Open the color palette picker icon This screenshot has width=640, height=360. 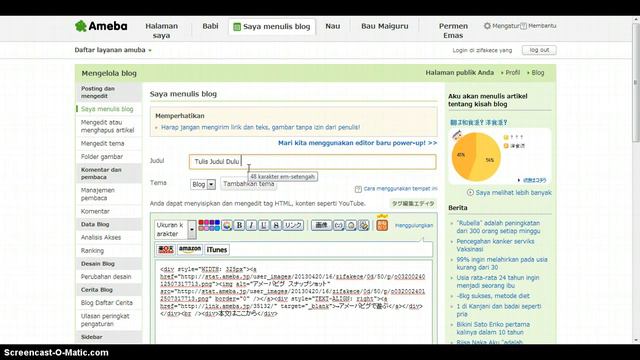tap(227, 225)
